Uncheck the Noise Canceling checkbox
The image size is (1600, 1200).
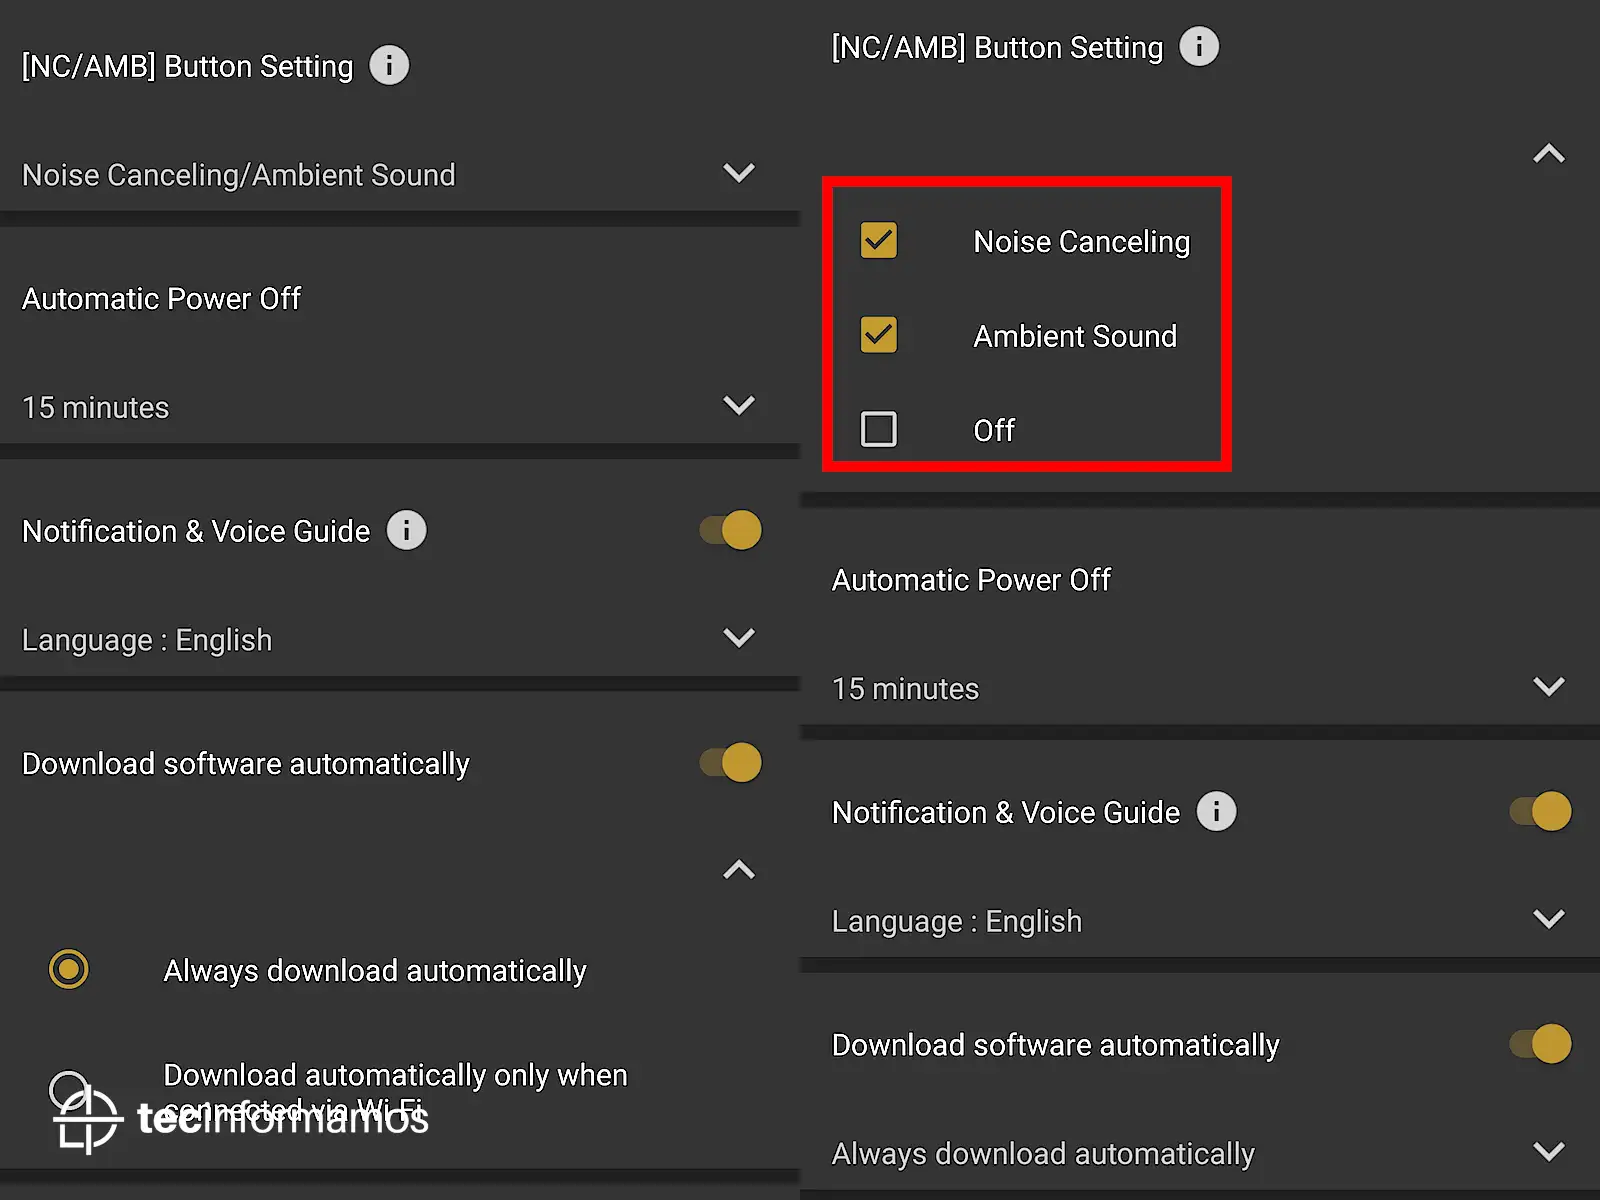point(879,240)
